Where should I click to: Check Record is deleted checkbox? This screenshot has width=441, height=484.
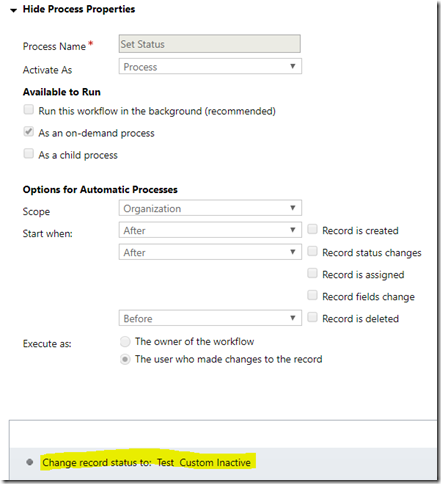click(x=312, y=317)
